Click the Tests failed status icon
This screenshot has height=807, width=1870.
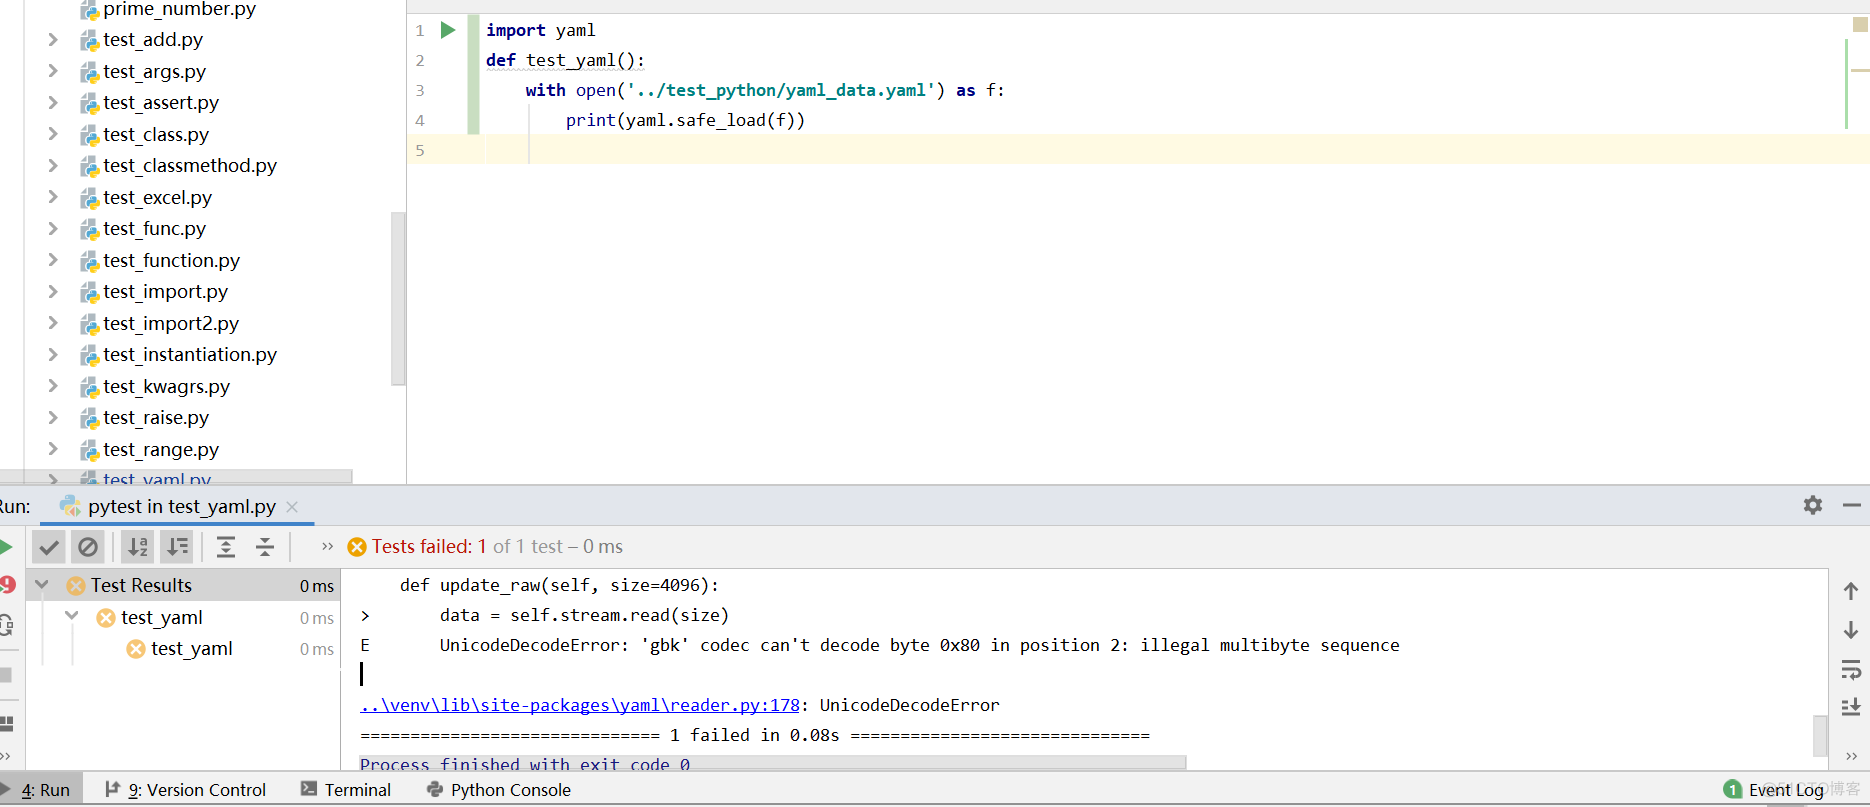[x=357, y=547]
